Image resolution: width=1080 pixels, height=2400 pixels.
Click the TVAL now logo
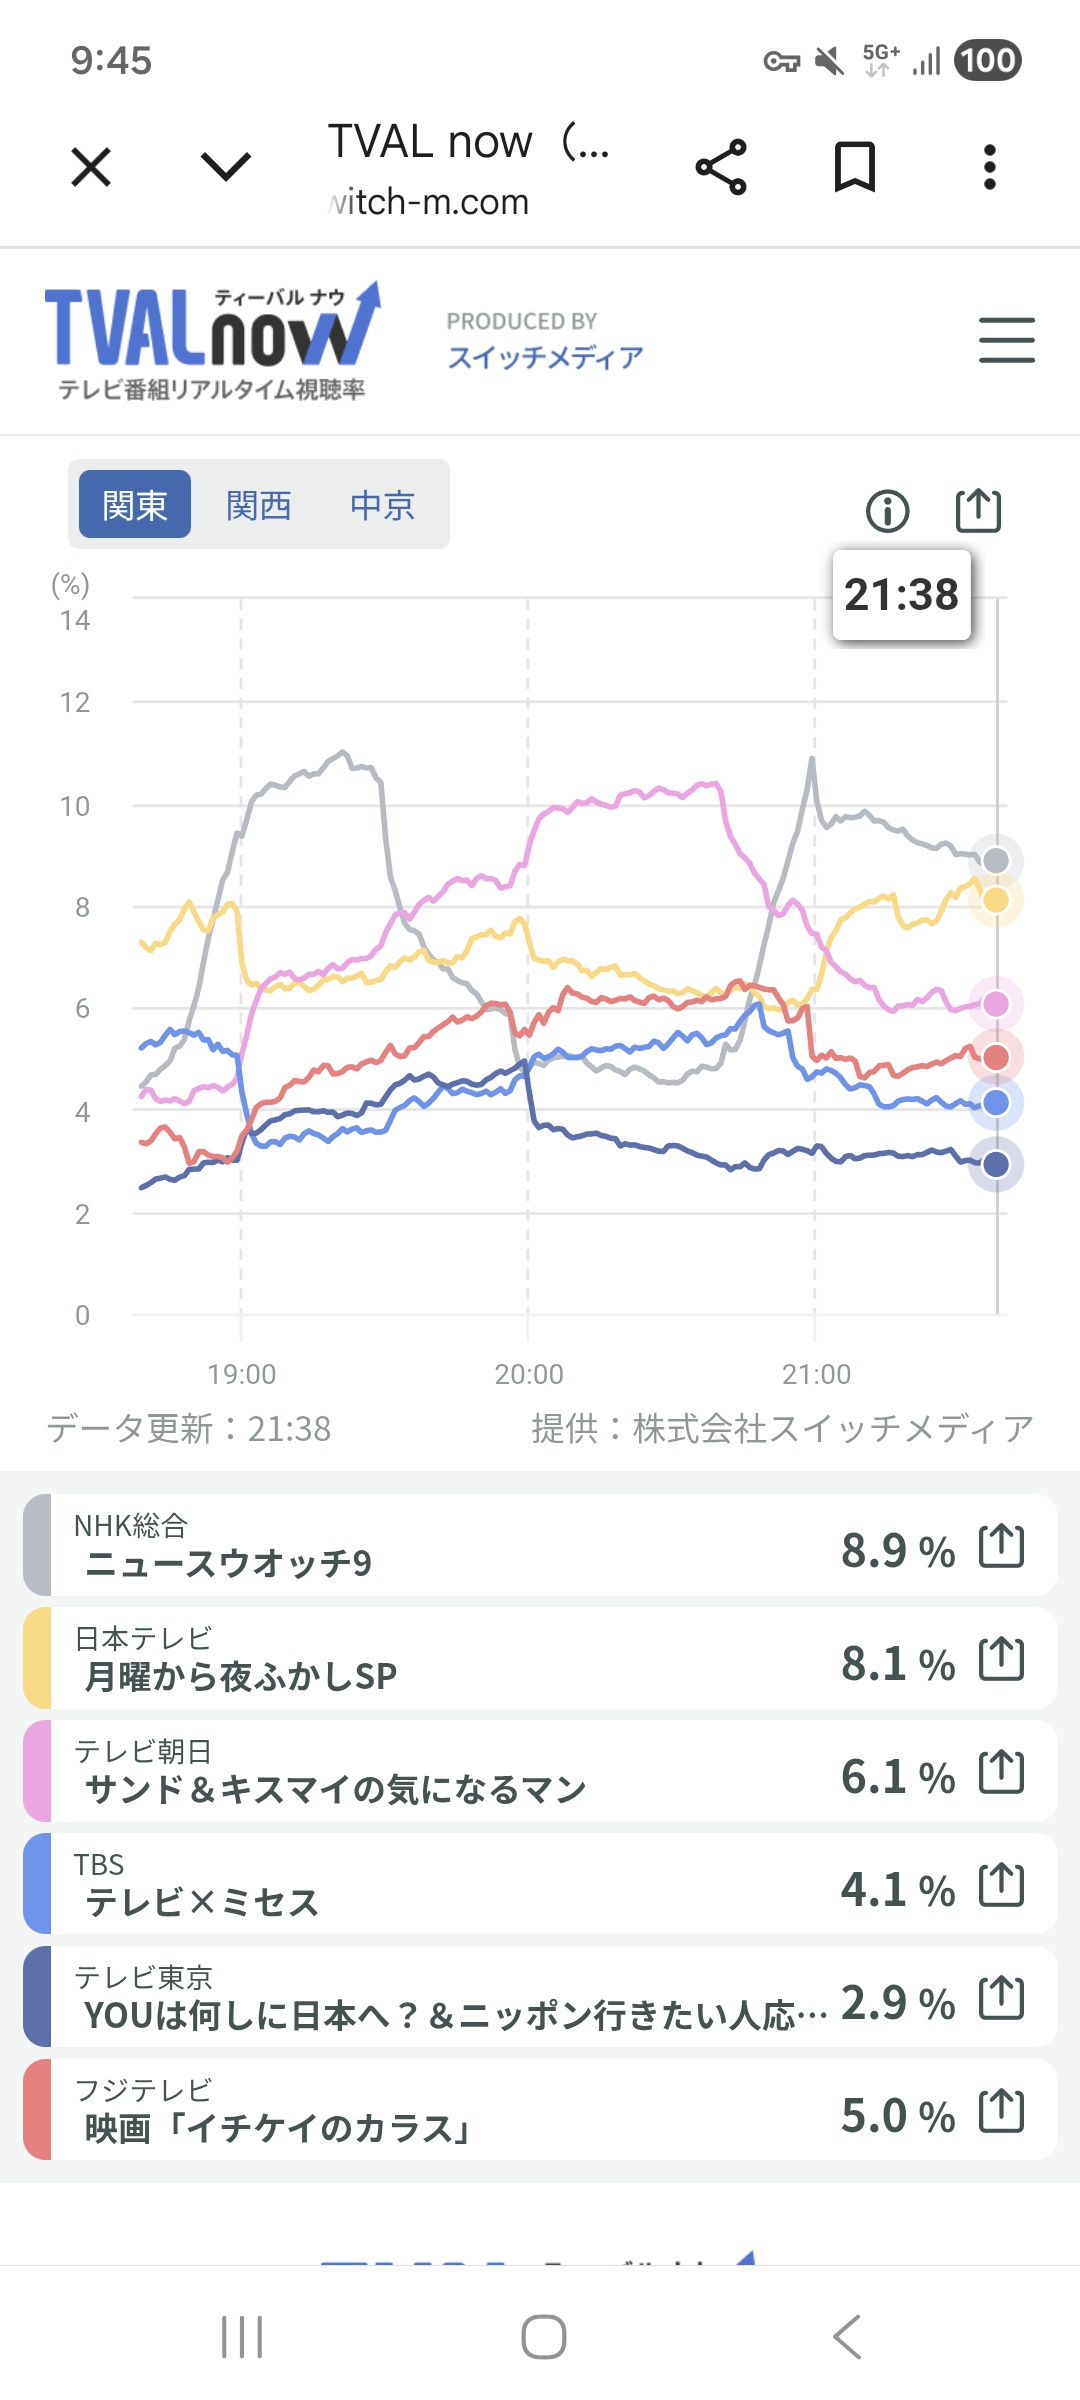click(x=212, y=340)
